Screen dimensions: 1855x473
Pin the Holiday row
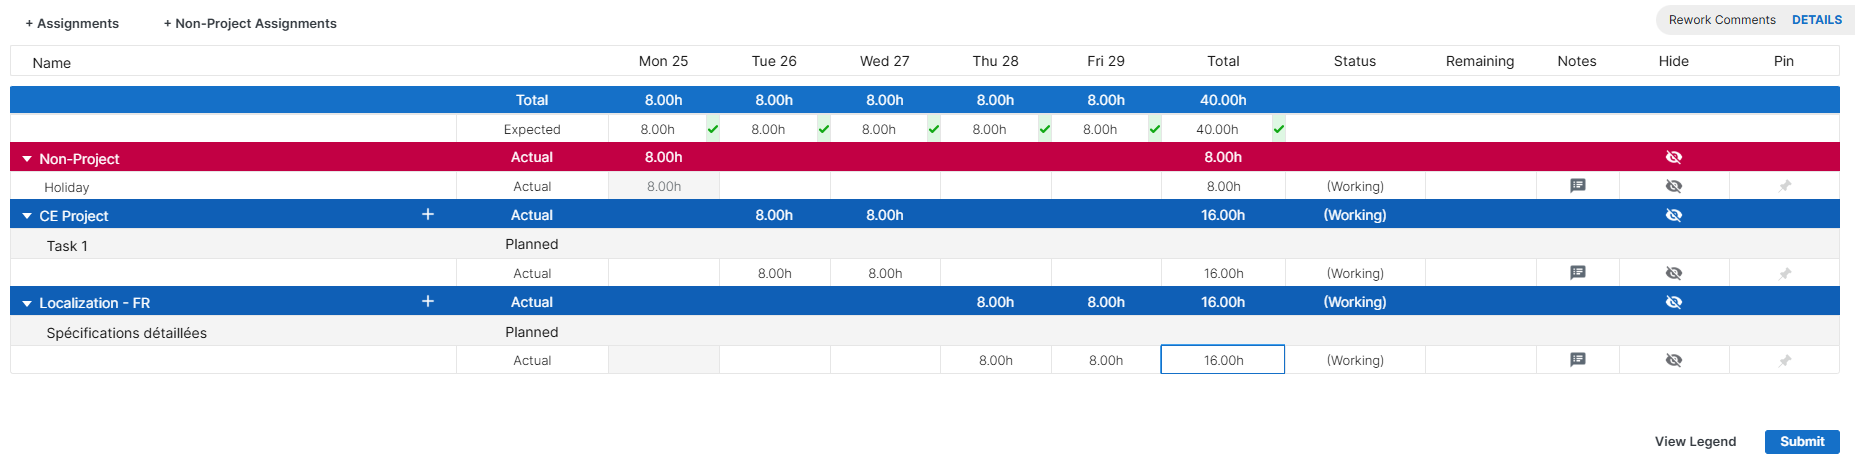pyautogui.click(x=1784, y=186)
